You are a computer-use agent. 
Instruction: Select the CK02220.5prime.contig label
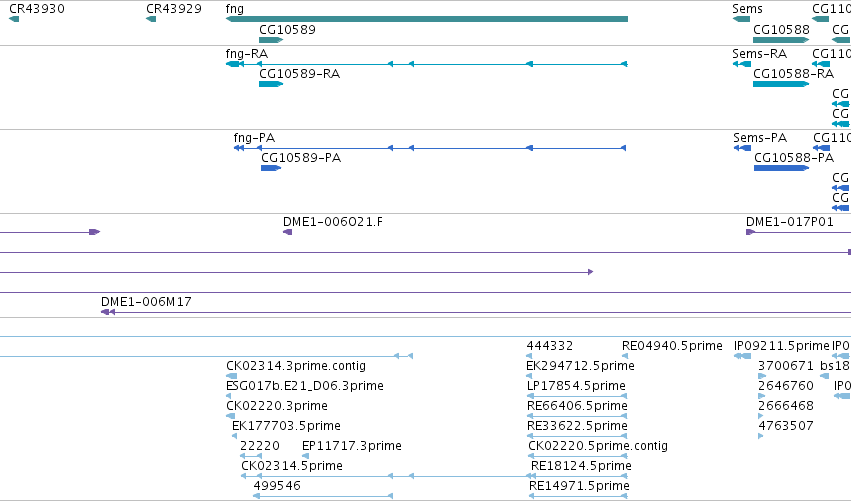tap(598, 446)
